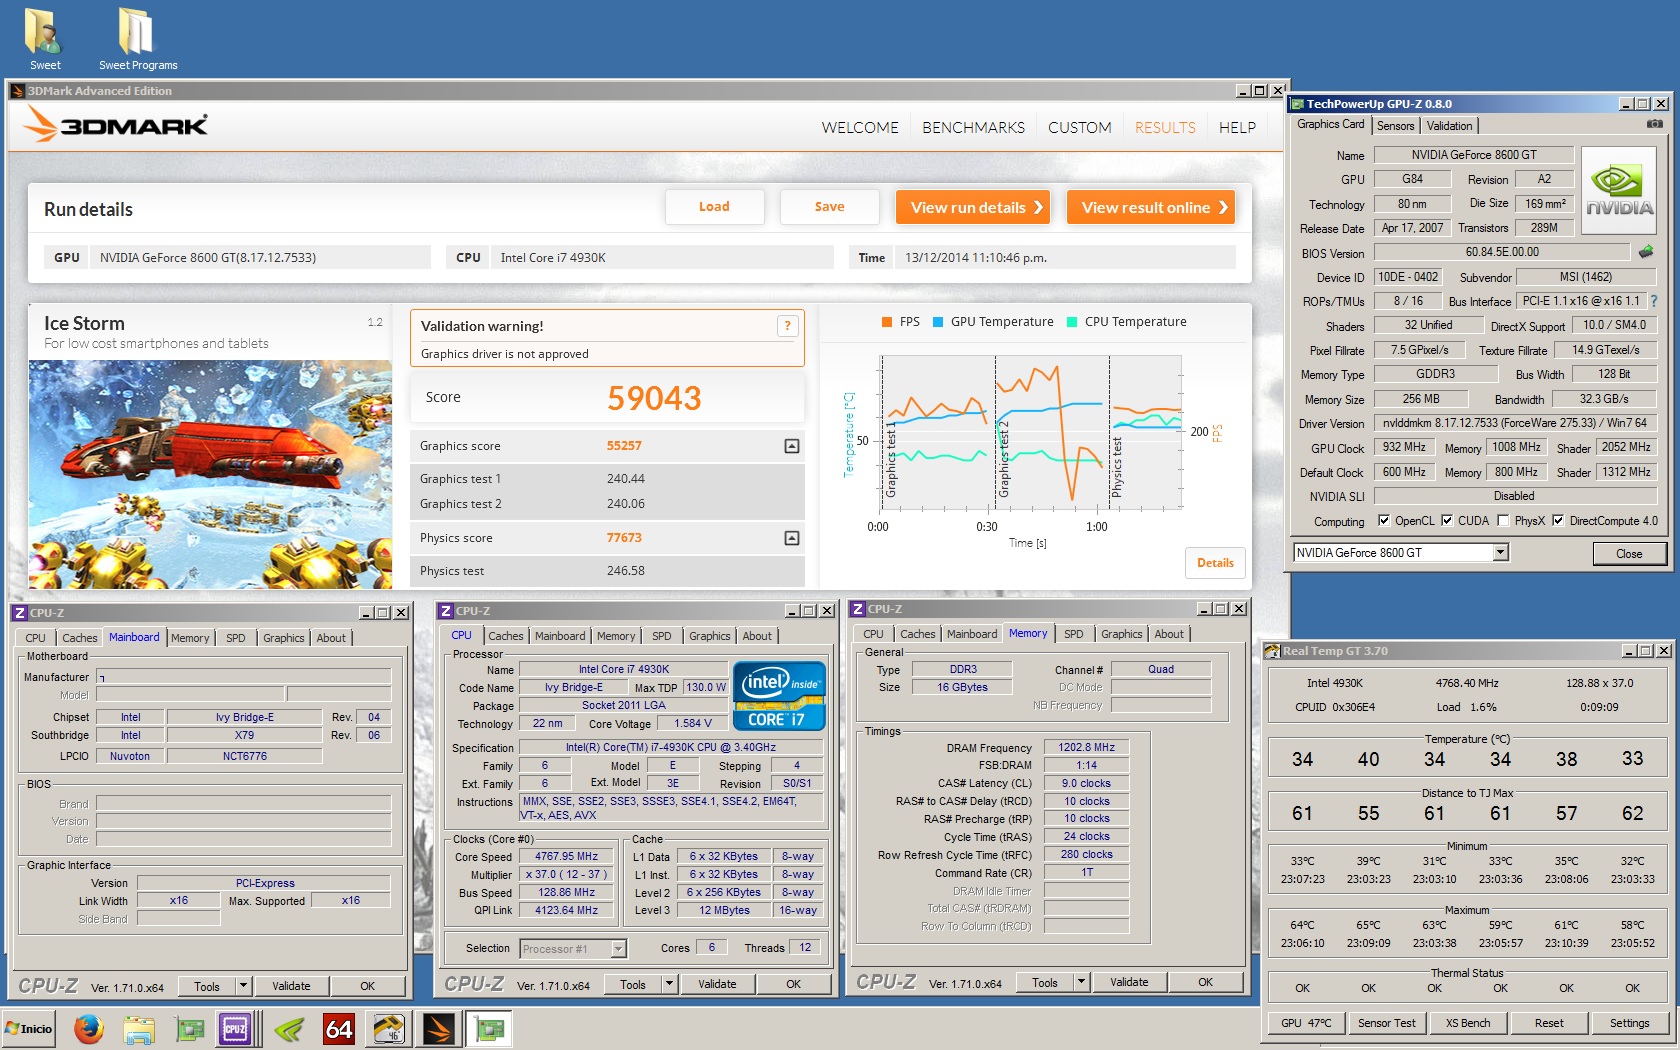Click the 3DMark logo in the header
Viewport: 1680px width, 1050px height.
point(114,125)
